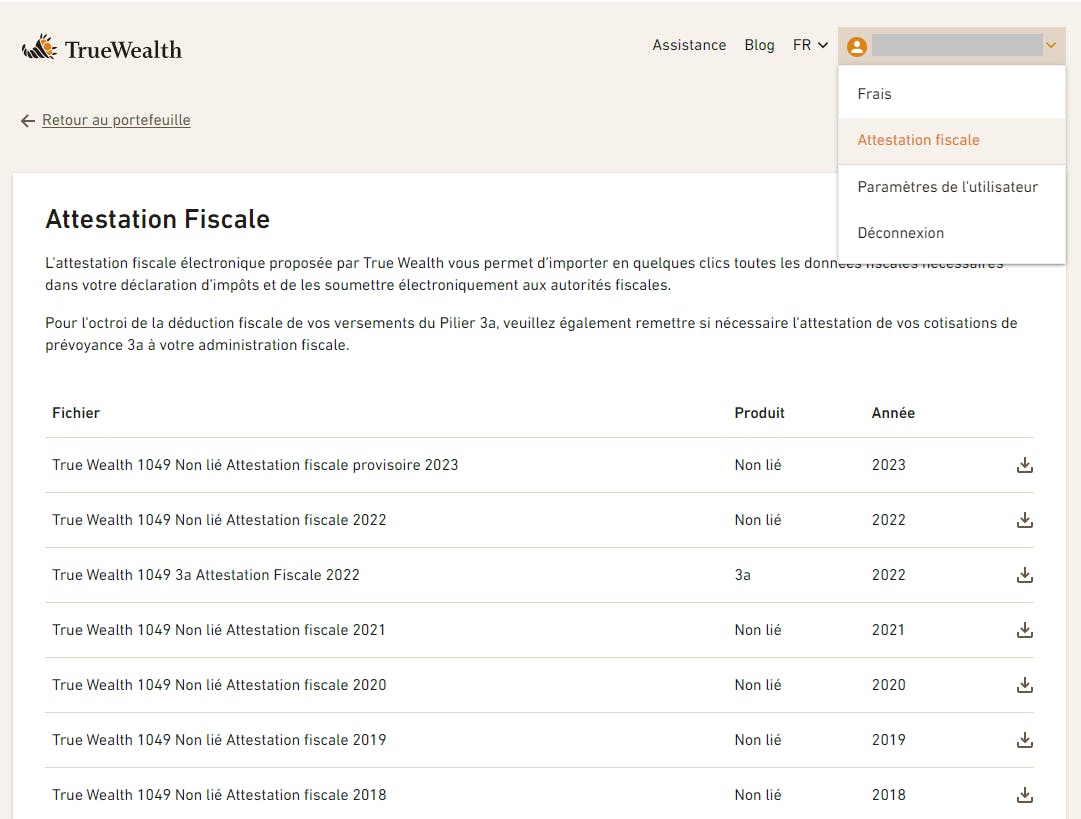This screenshot has width=1081, height=819.
Task: Click the Année column header
Action: point(893,413)
